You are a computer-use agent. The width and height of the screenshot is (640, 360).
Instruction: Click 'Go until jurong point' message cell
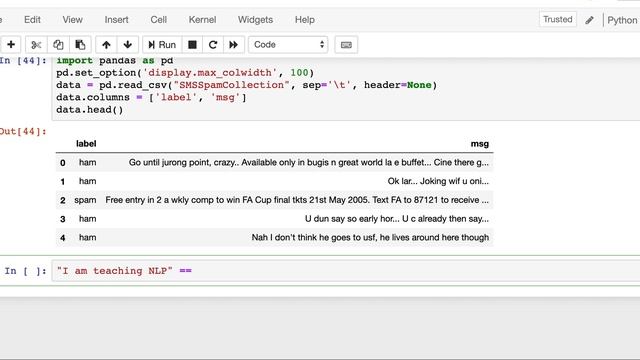pyautogui.click(x=309, y=162)
